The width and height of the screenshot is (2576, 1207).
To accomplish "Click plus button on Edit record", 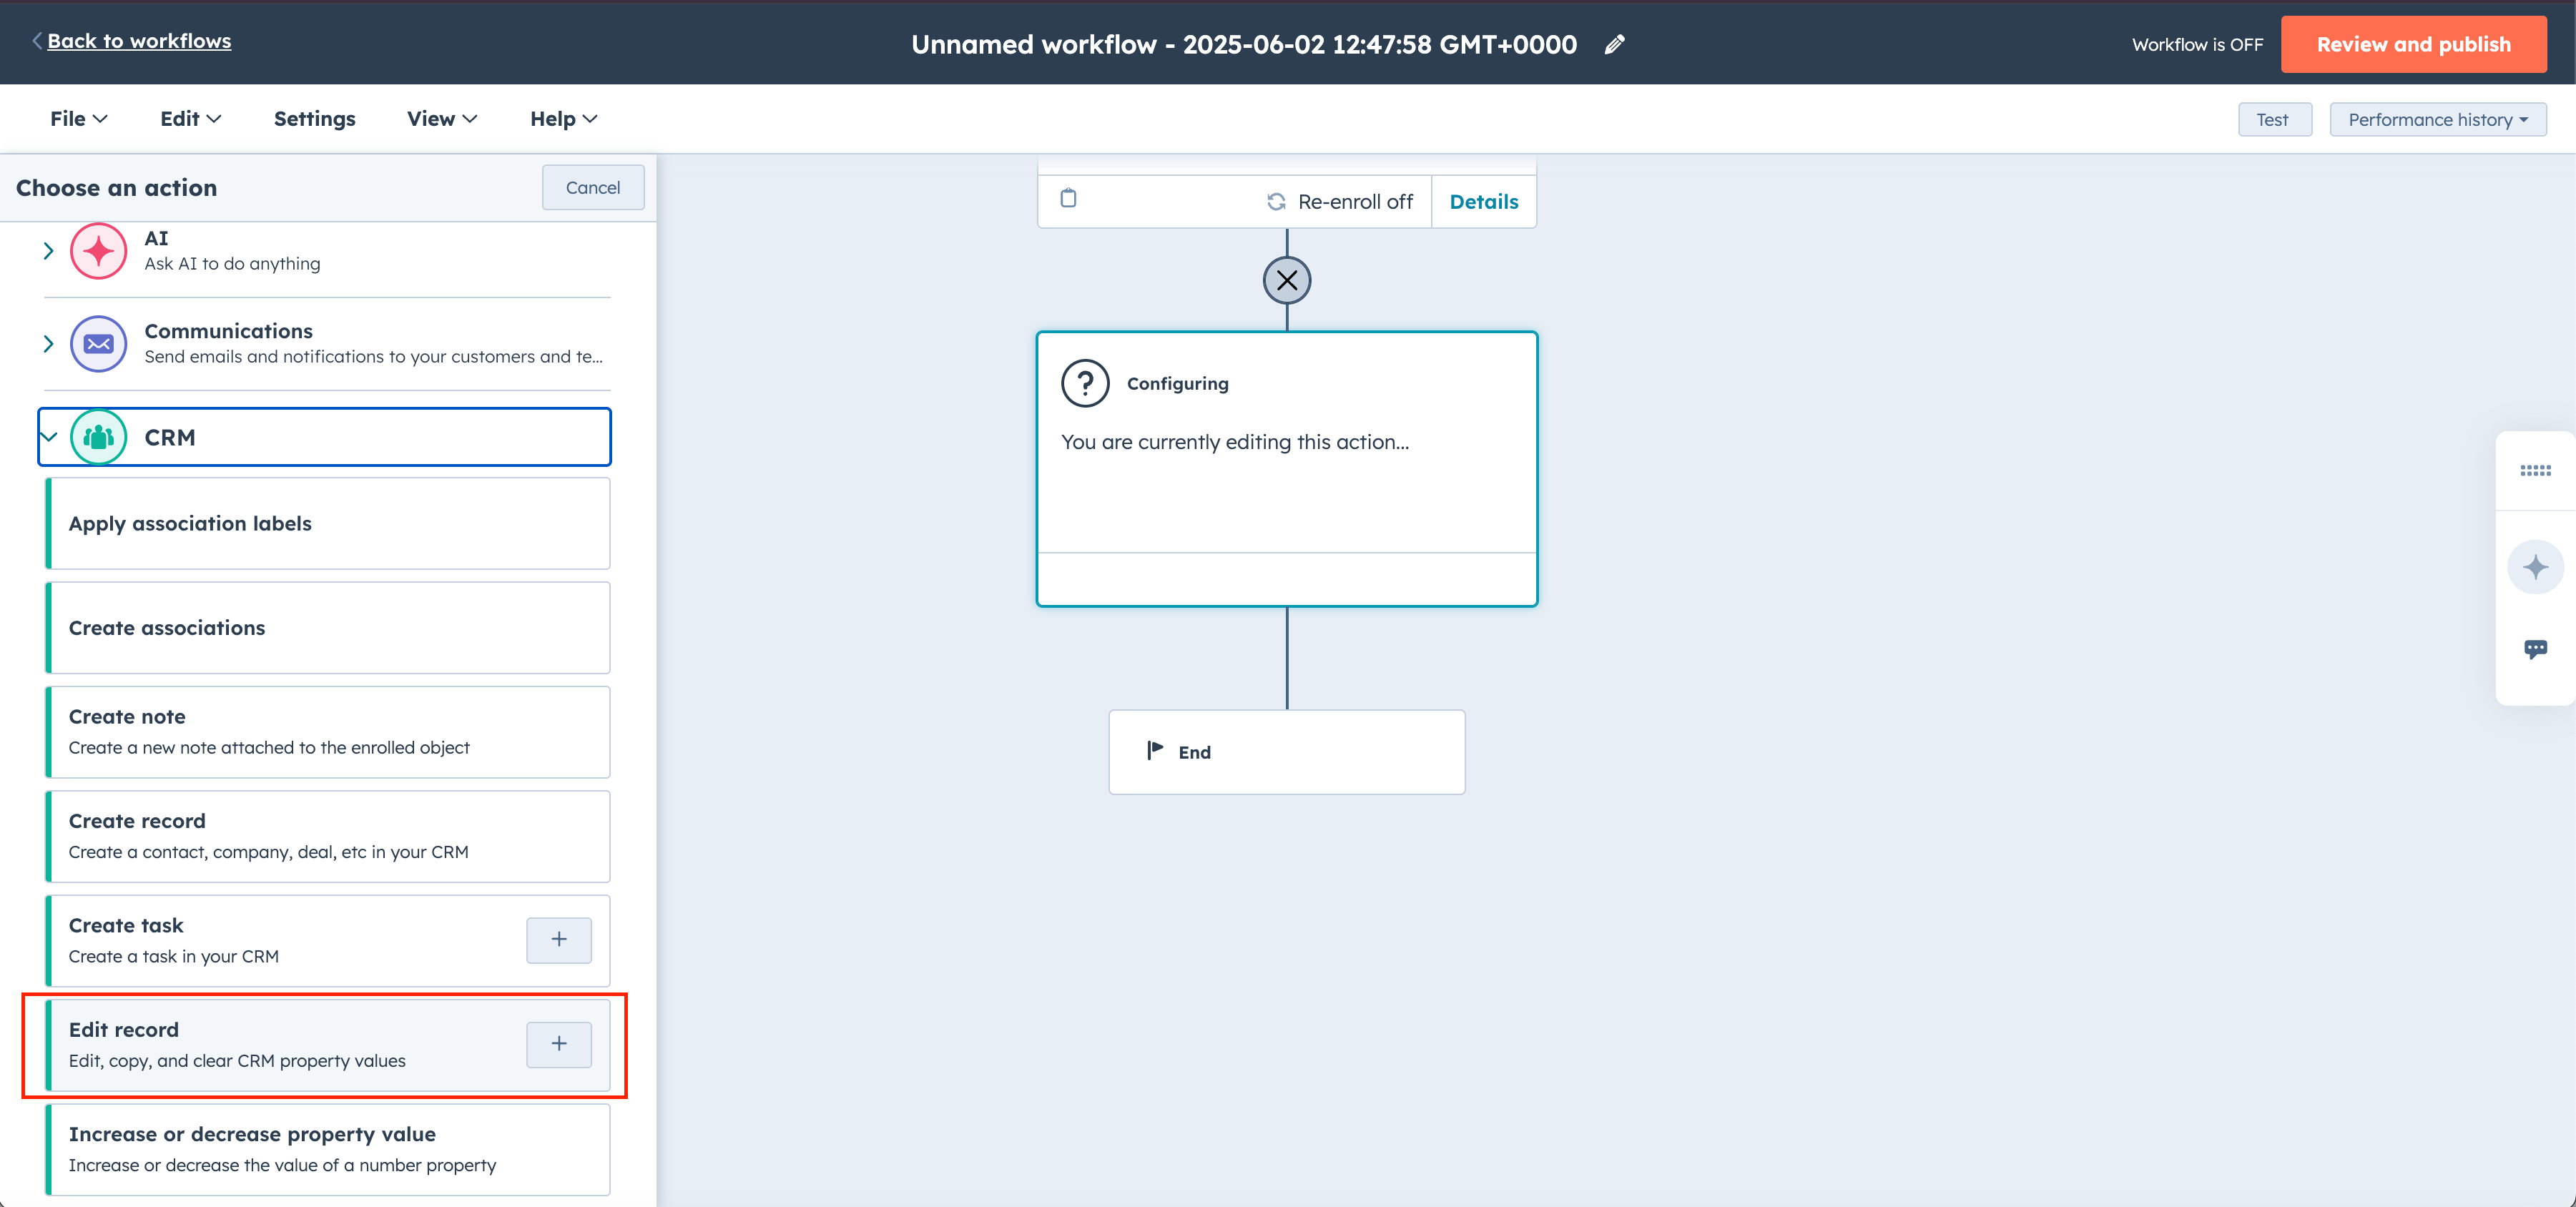I will click(559, 1044).
